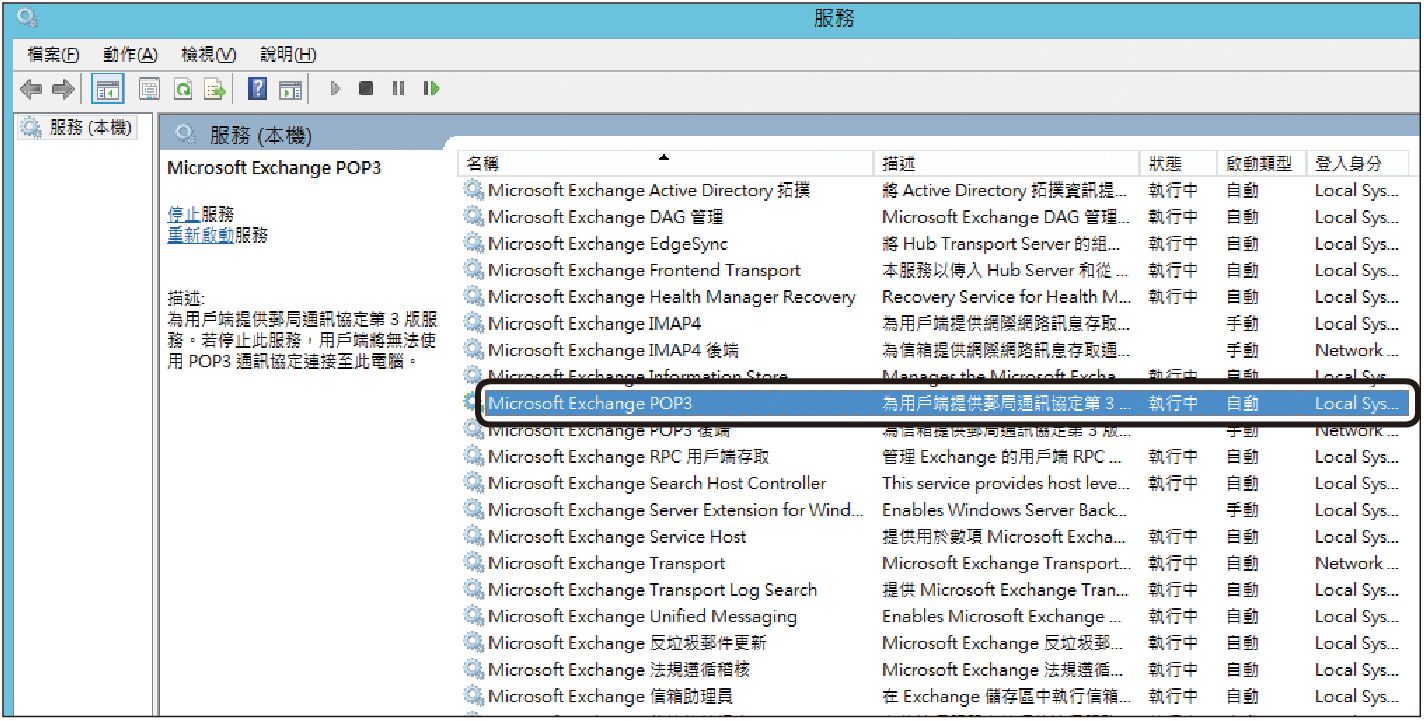Select Microsoft Exchange EdgeSync row
Image resolution: width=1424 pixels, height=721 pixels.
(x=936, y=243)
